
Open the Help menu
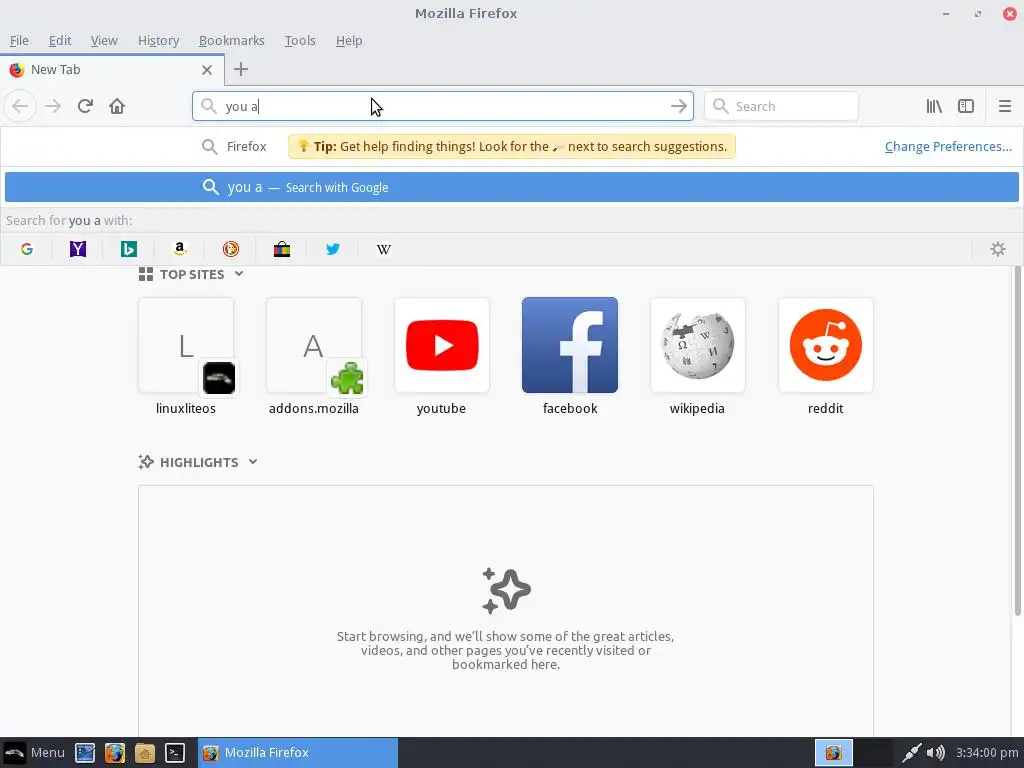pyautogui.click(x=349, y=40)
